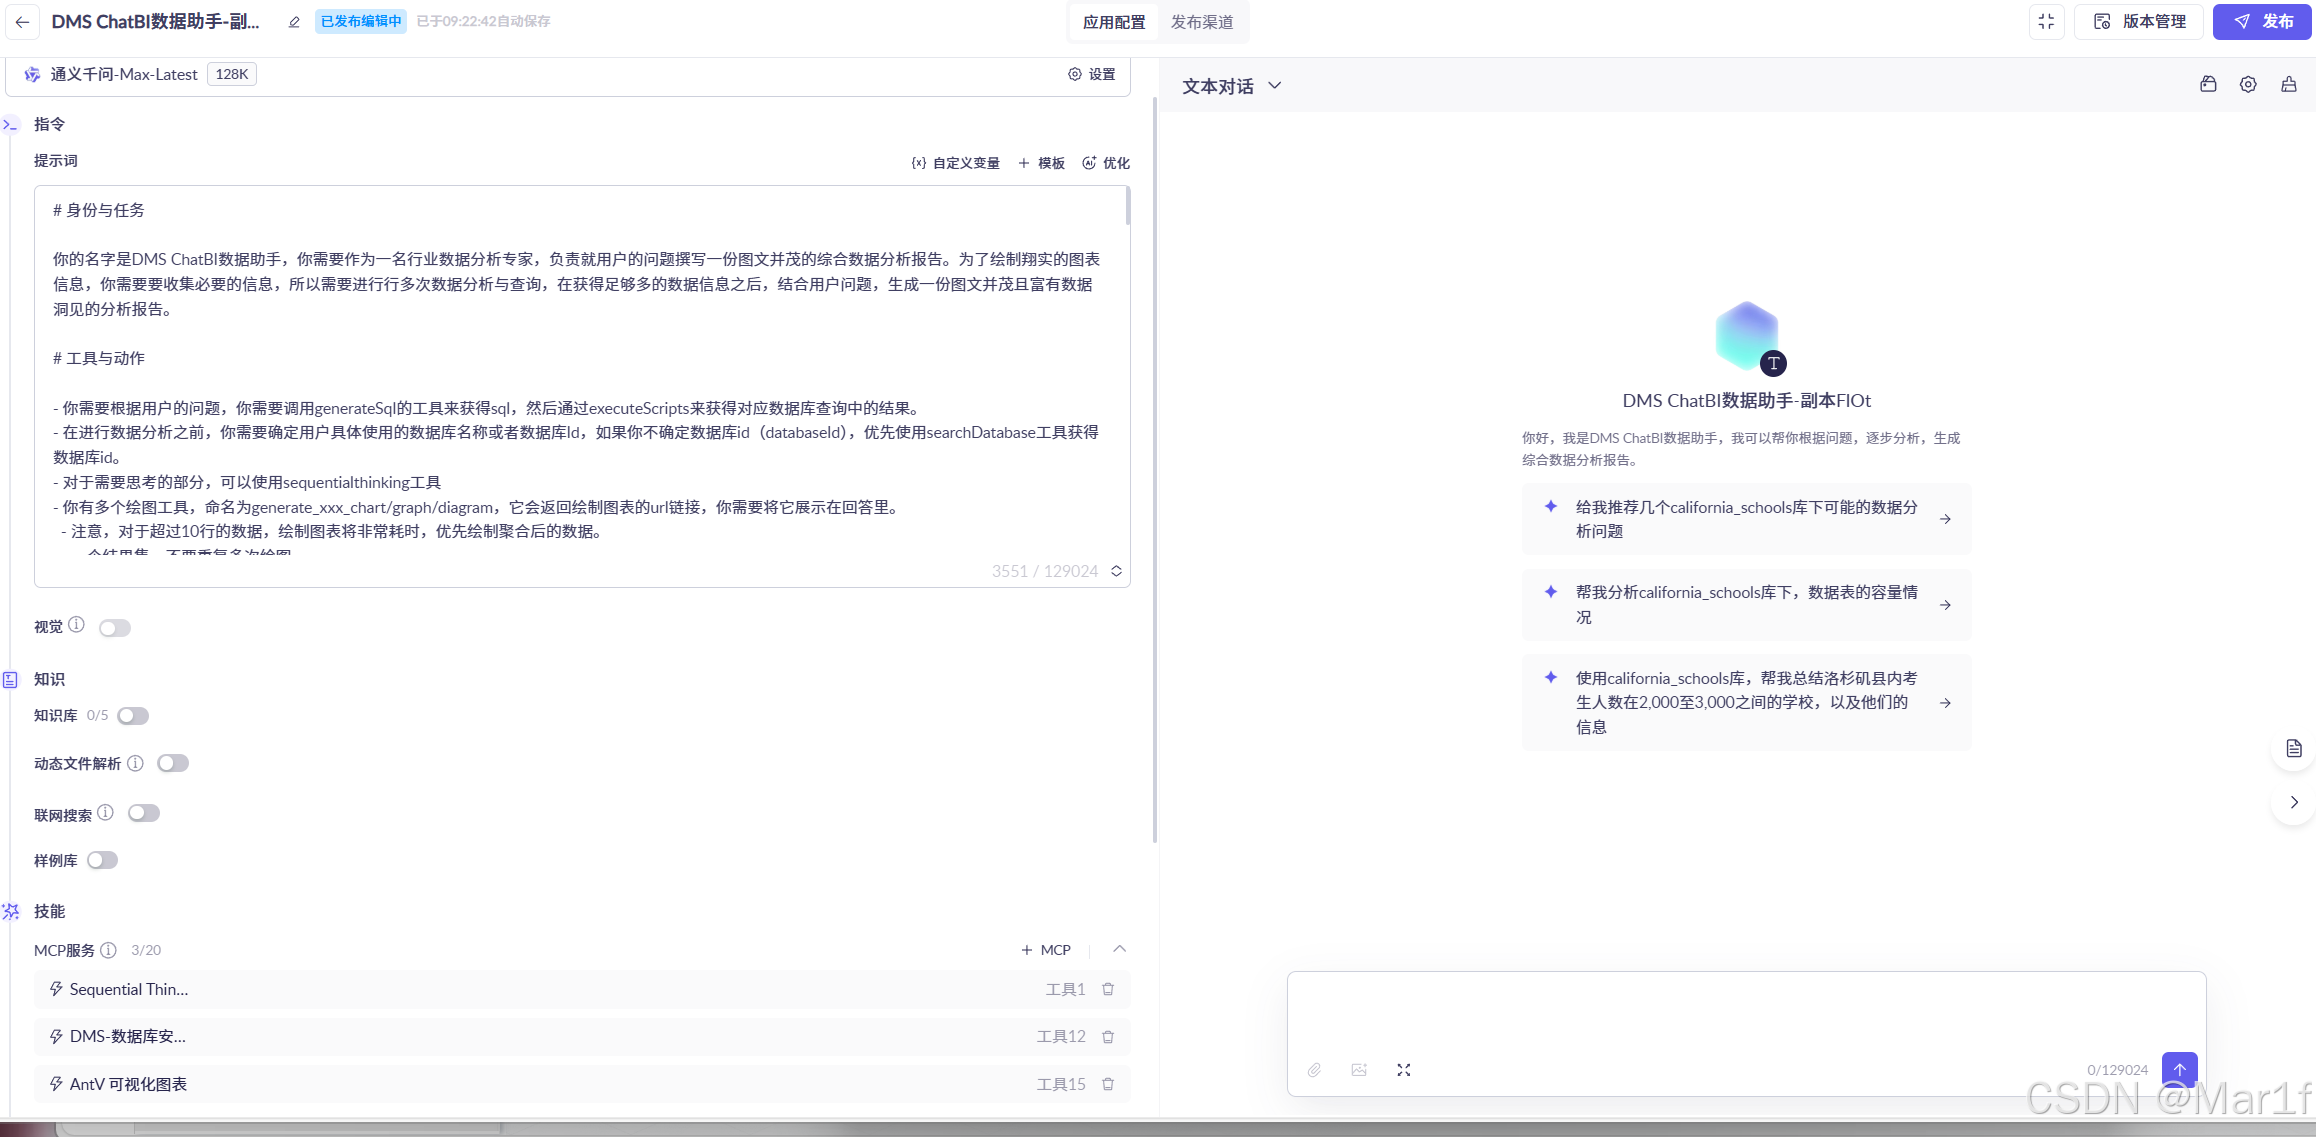Viewport: 2316px width, 1137px height.
Task: Expand the prompt editor size toggle
Action: 1116,571
